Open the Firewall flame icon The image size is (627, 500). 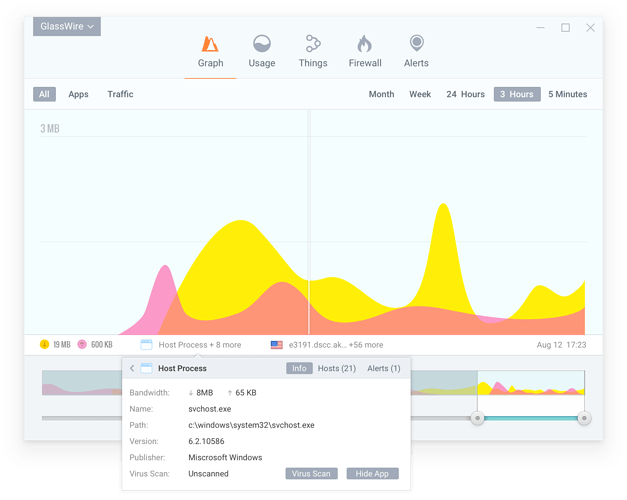pos(365,44)
